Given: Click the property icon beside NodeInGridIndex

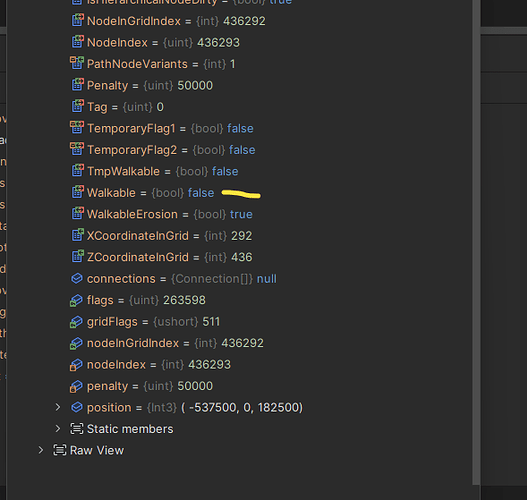Looking at the screenshot, I should pos(77,21).
